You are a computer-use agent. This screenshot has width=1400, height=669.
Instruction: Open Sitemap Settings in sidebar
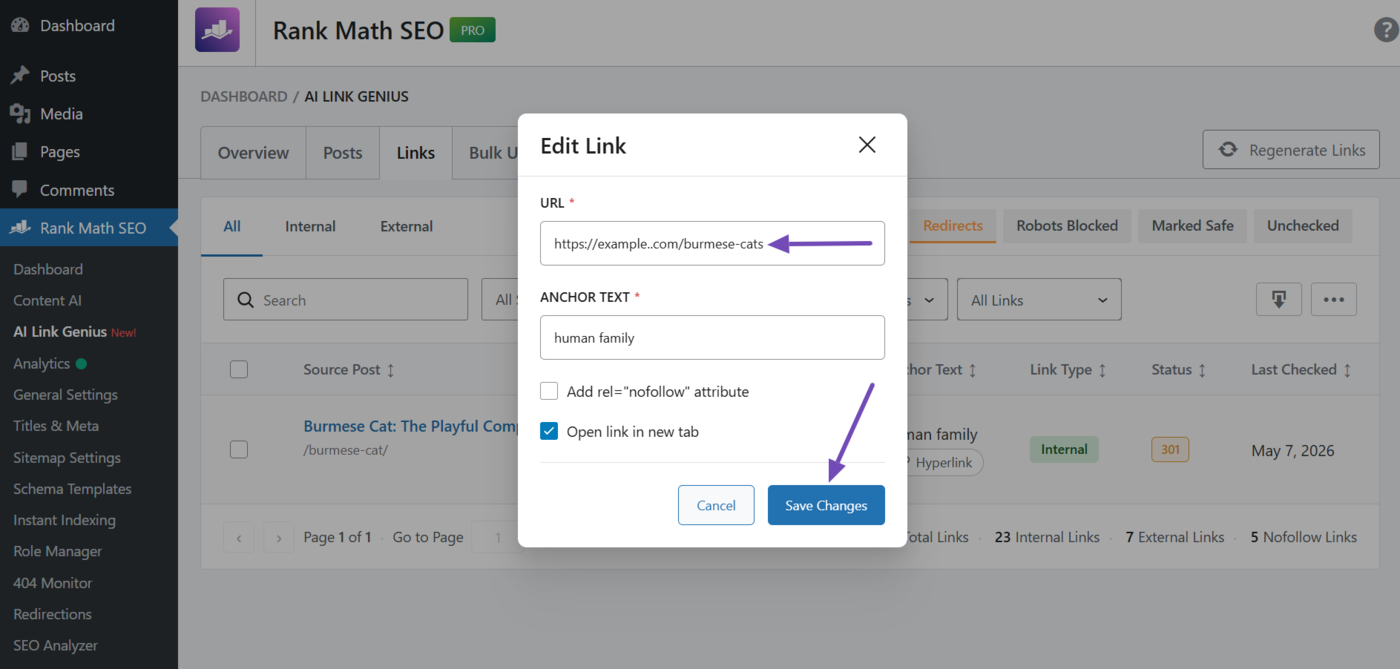tap(67, 458)
